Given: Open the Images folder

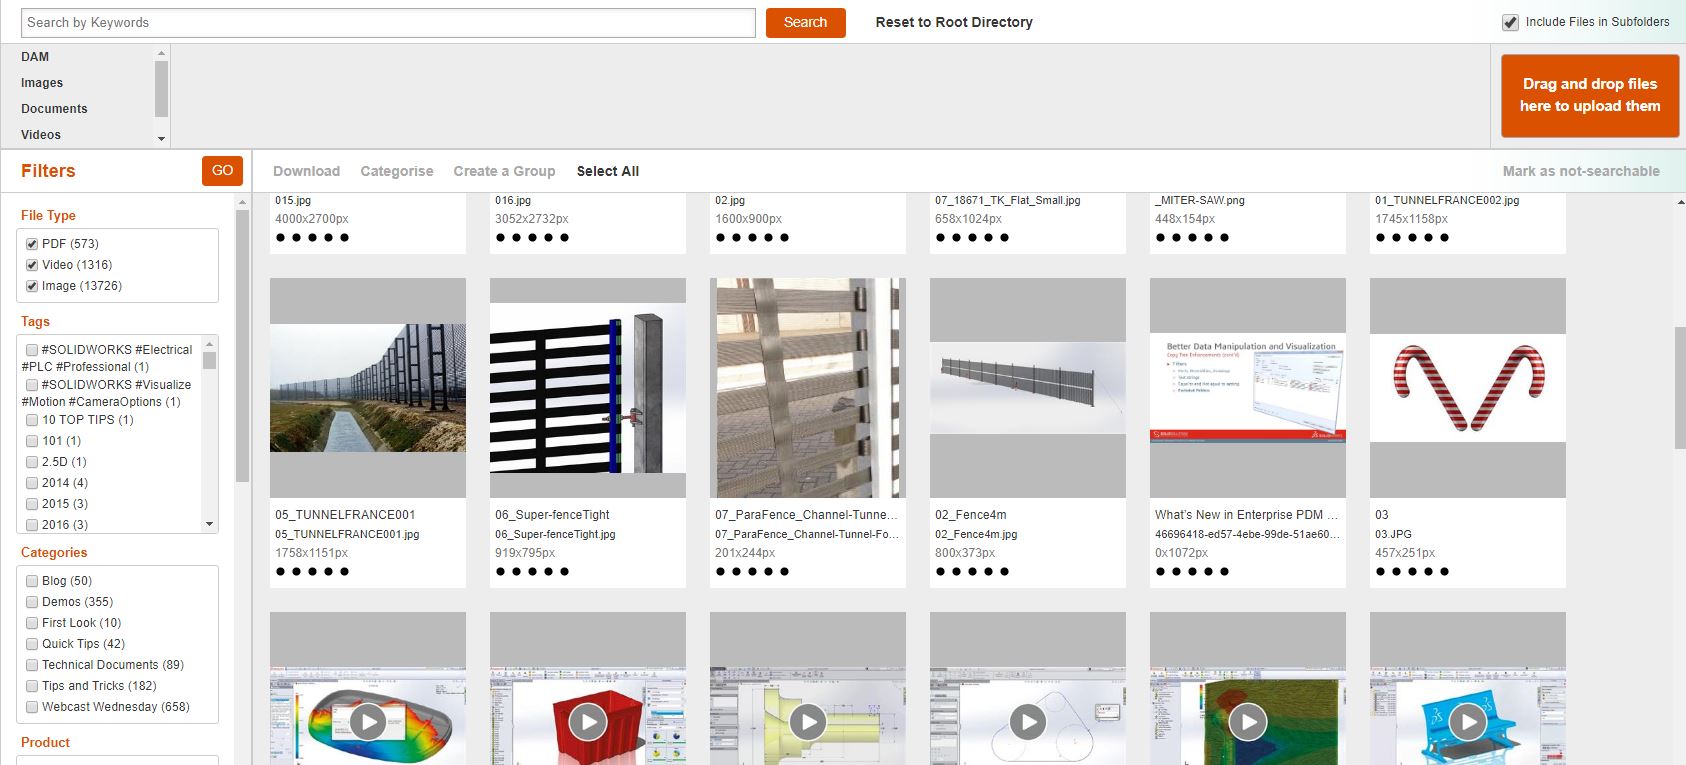Looking at the screenshot, I should click(x=42, y=83).
